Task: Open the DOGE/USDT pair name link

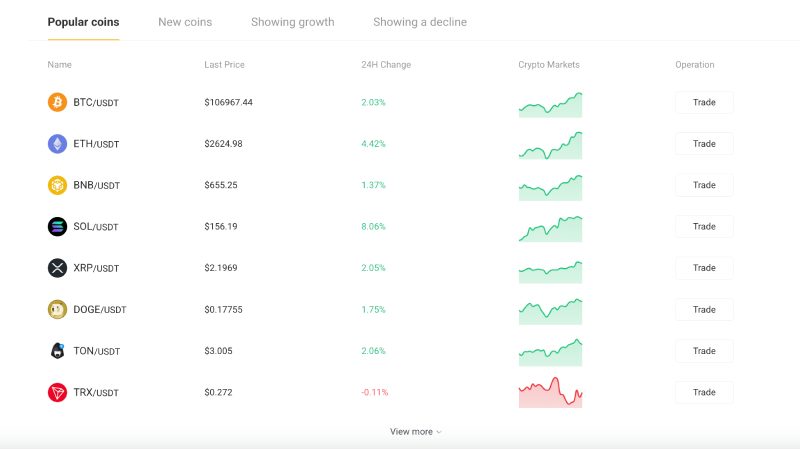Action: point(99,310)
